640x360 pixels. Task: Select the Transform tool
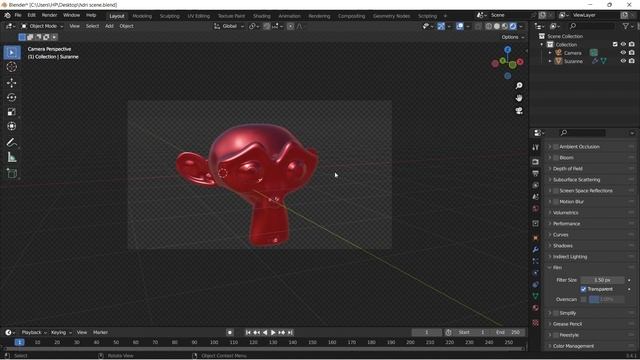point(12,126)
